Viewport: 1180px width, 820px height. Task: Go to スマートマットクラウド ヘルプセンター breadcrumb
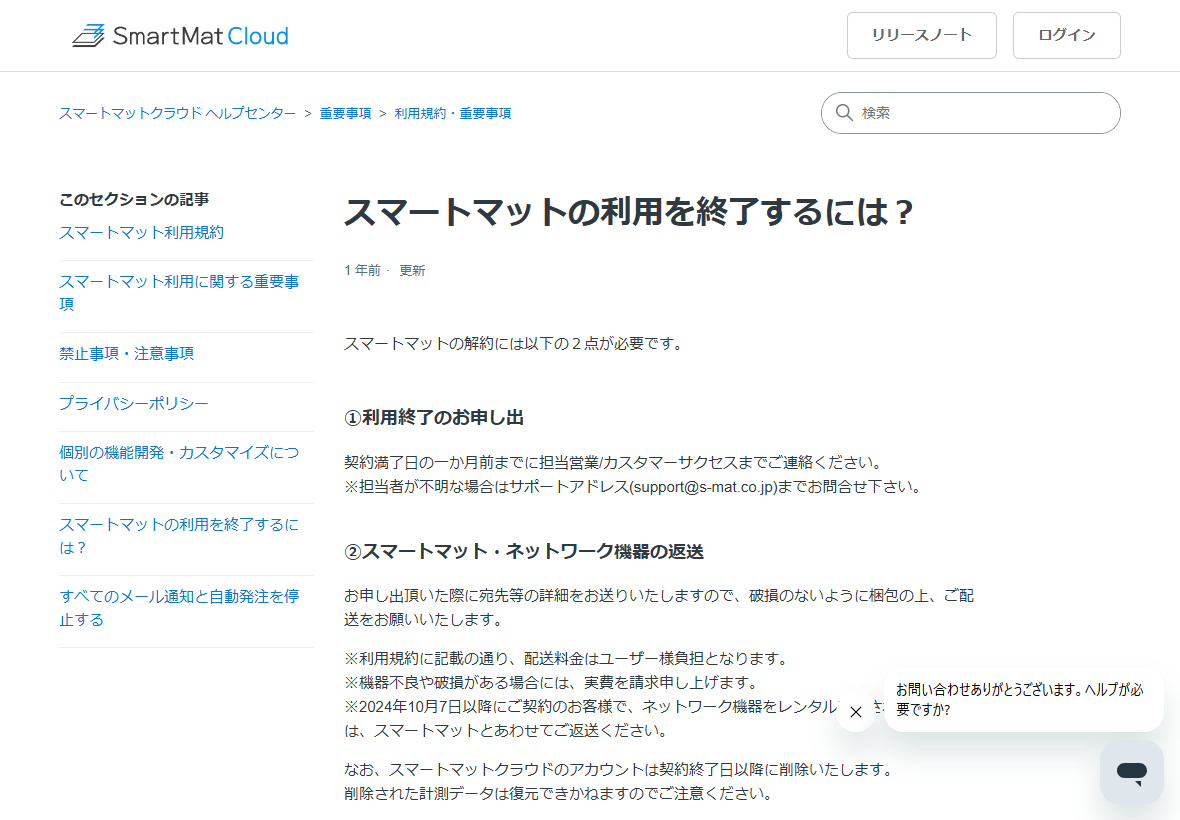(178, 113)
